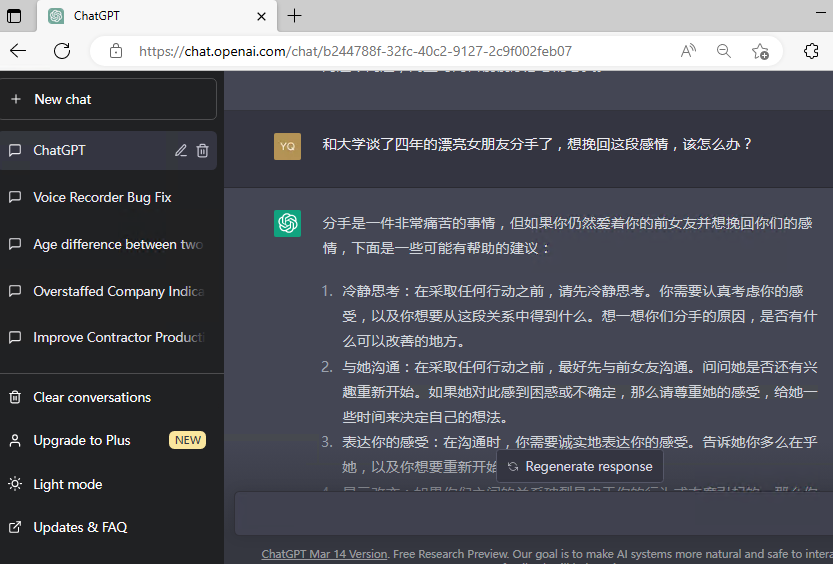Viewport: 833px width, 564px height.
Task: Add this page to favorites
Action: click(760, 51)
